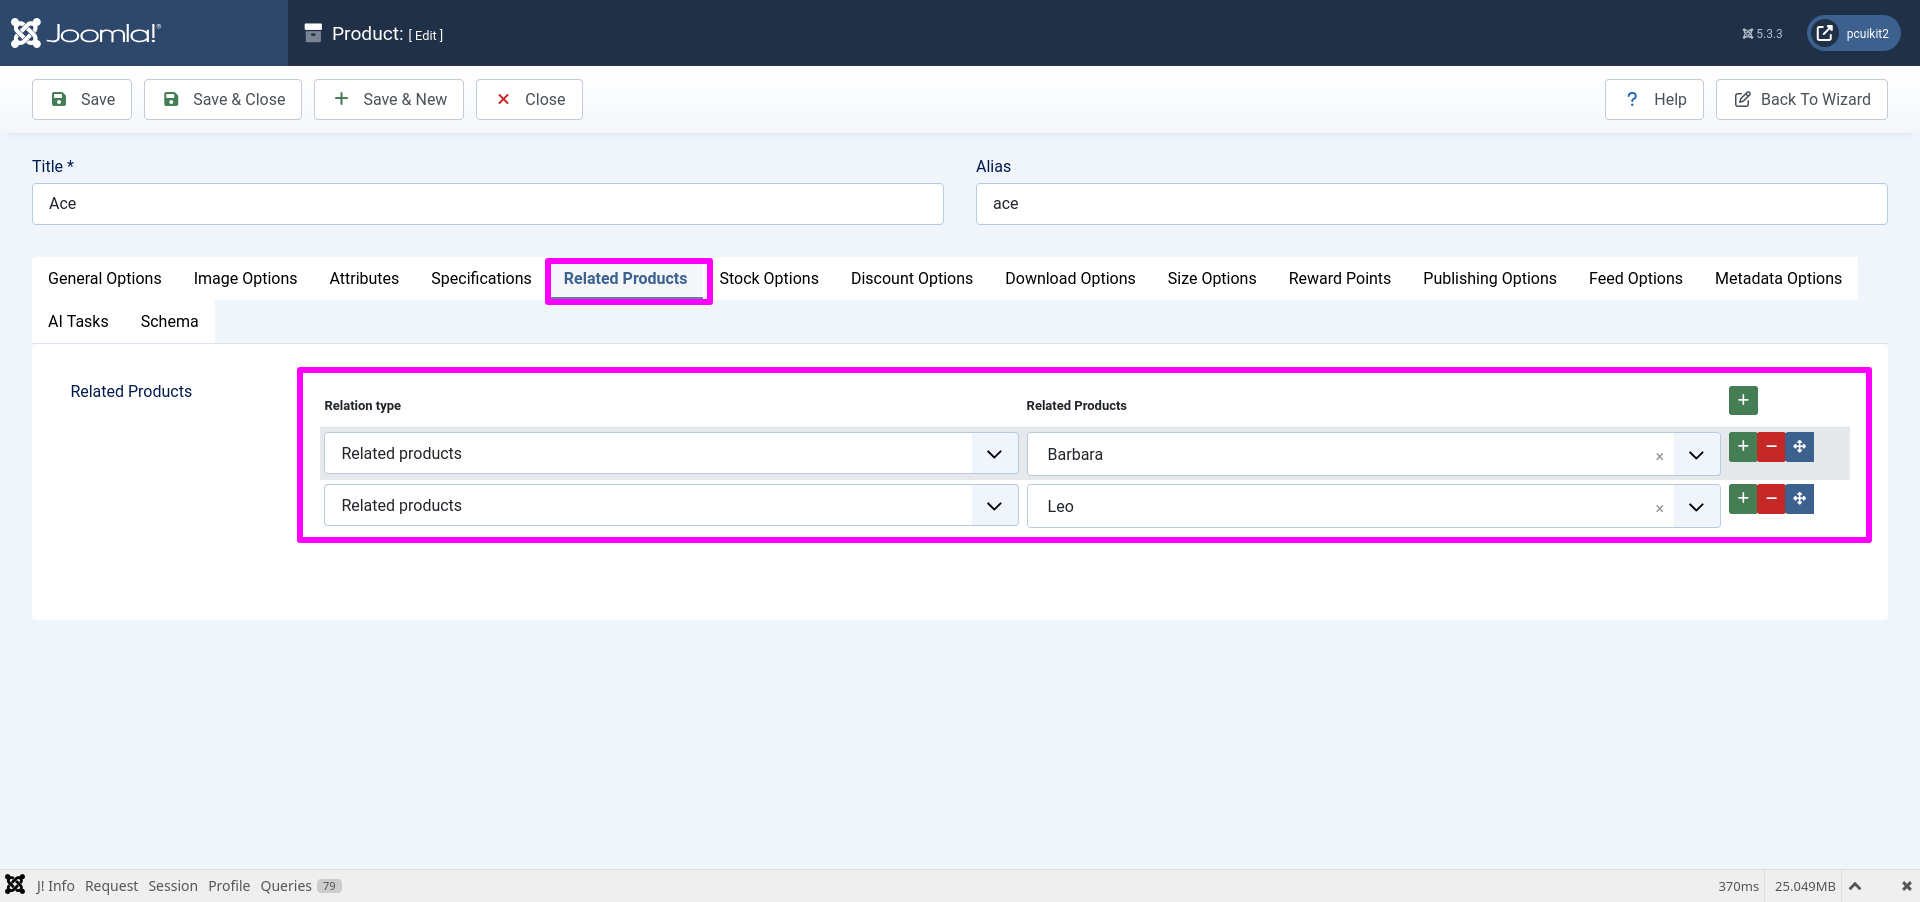Open the Leo related products dropdown

(x=1696, y=507)
